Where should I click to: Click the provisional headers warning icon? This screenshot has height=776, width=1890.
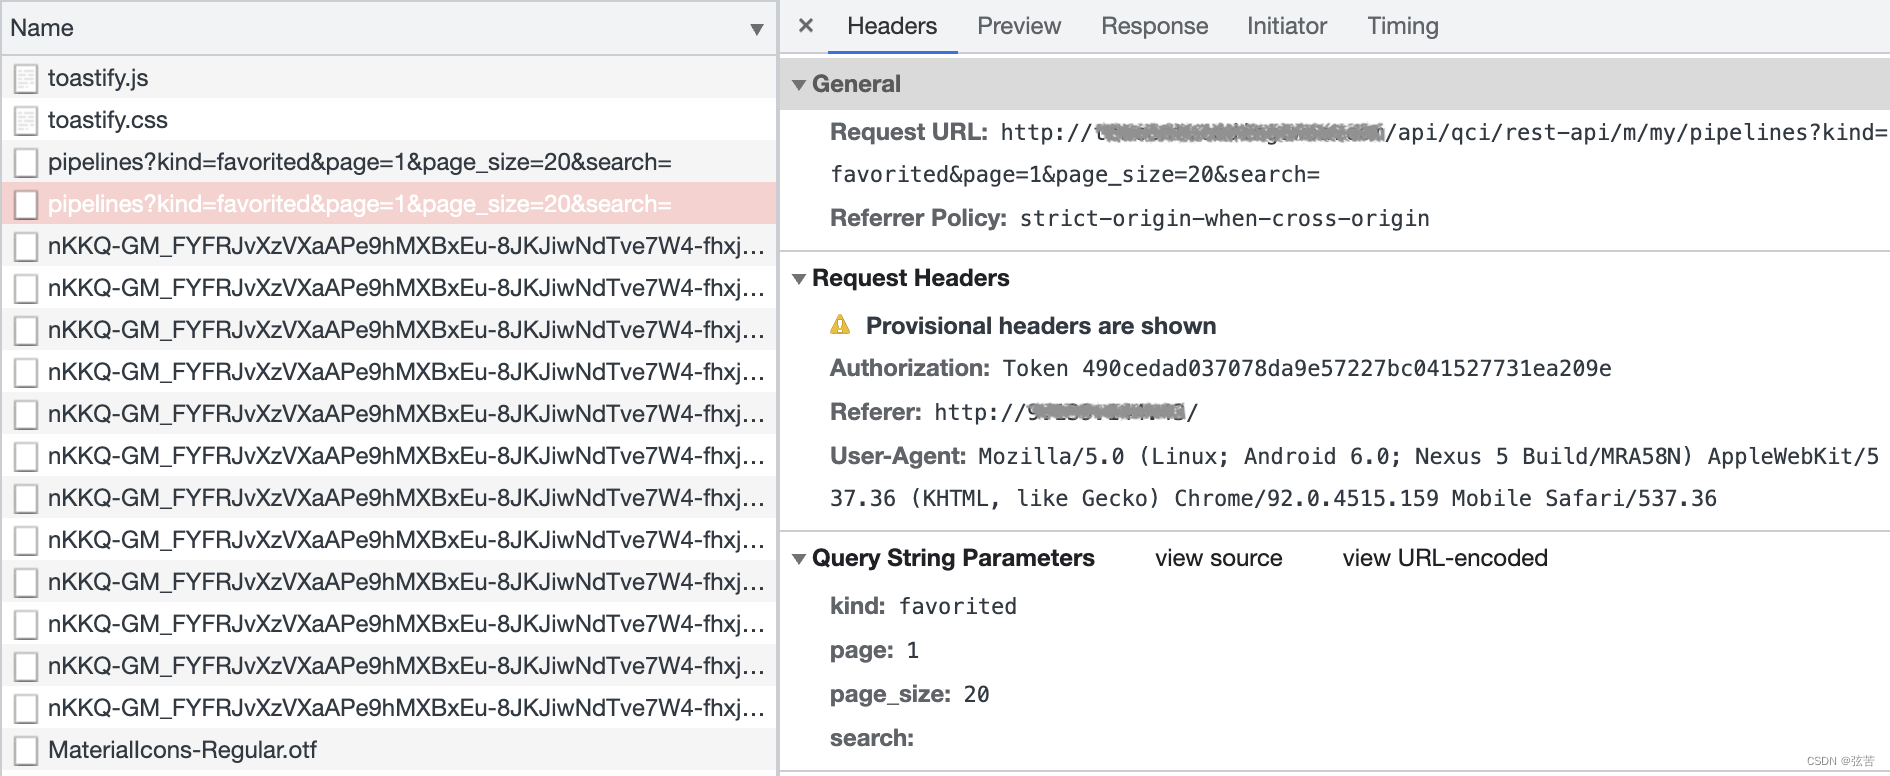pos(840,325)
